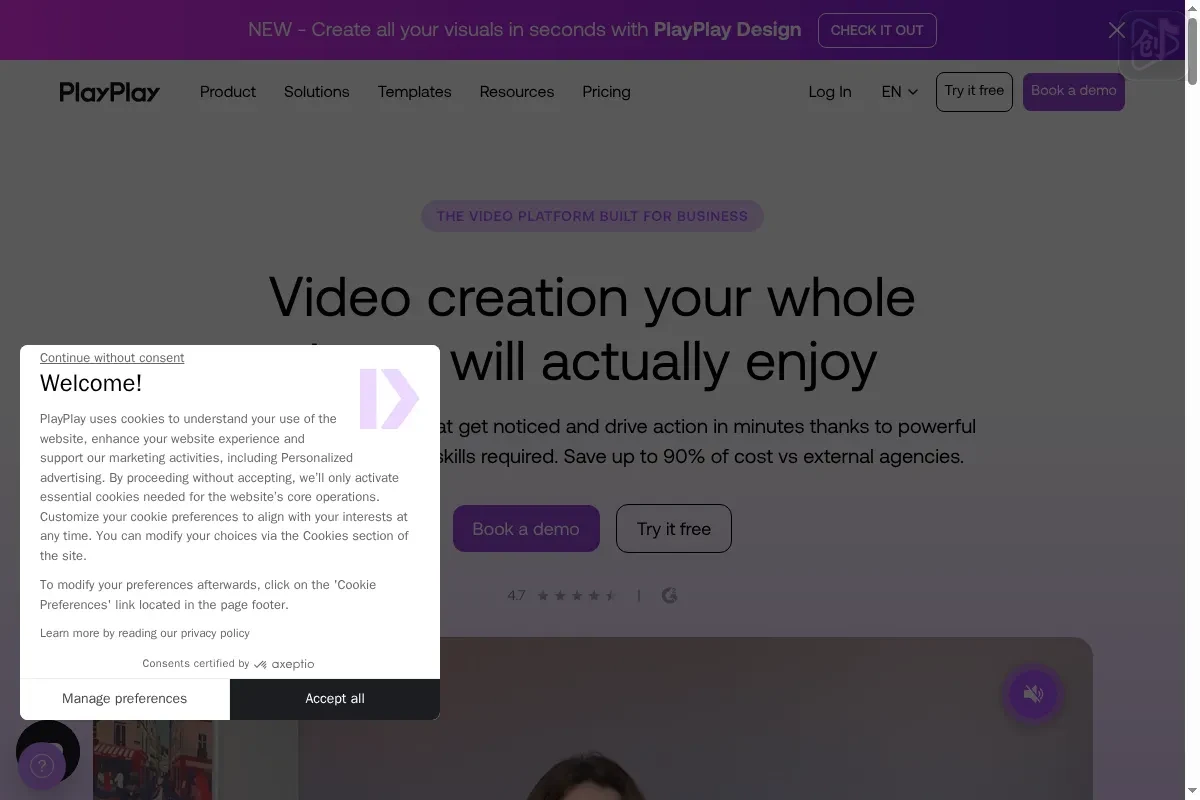Close the top announcement banner
The image size is (1200, 800).
click(x=1116, y=30)
